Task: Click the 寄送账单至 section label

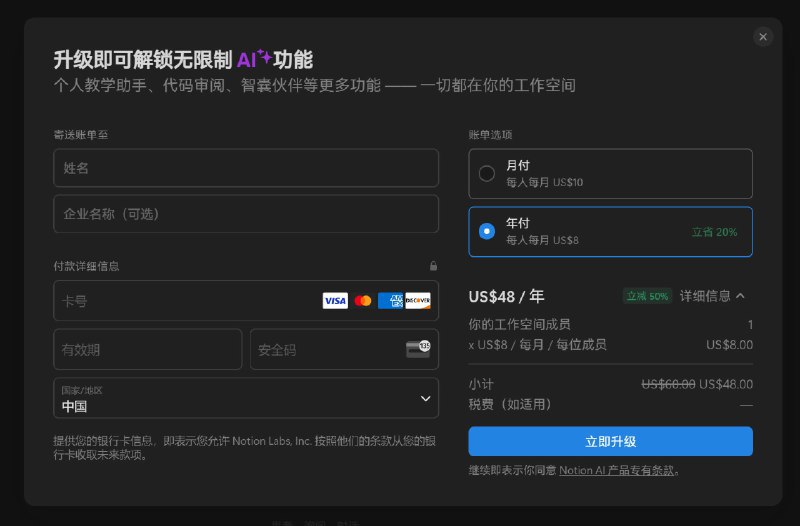Action: coord(81,135)
